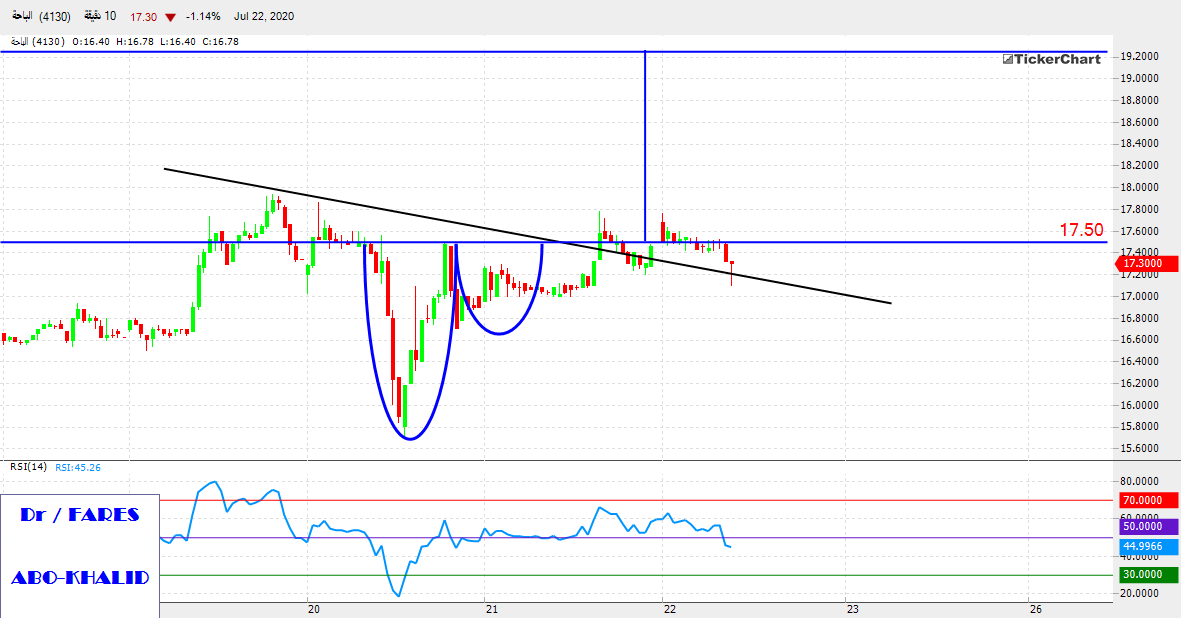Click the H:16.78 high value
Viewport: 1181px width, 618px height.
click(135, 41)
